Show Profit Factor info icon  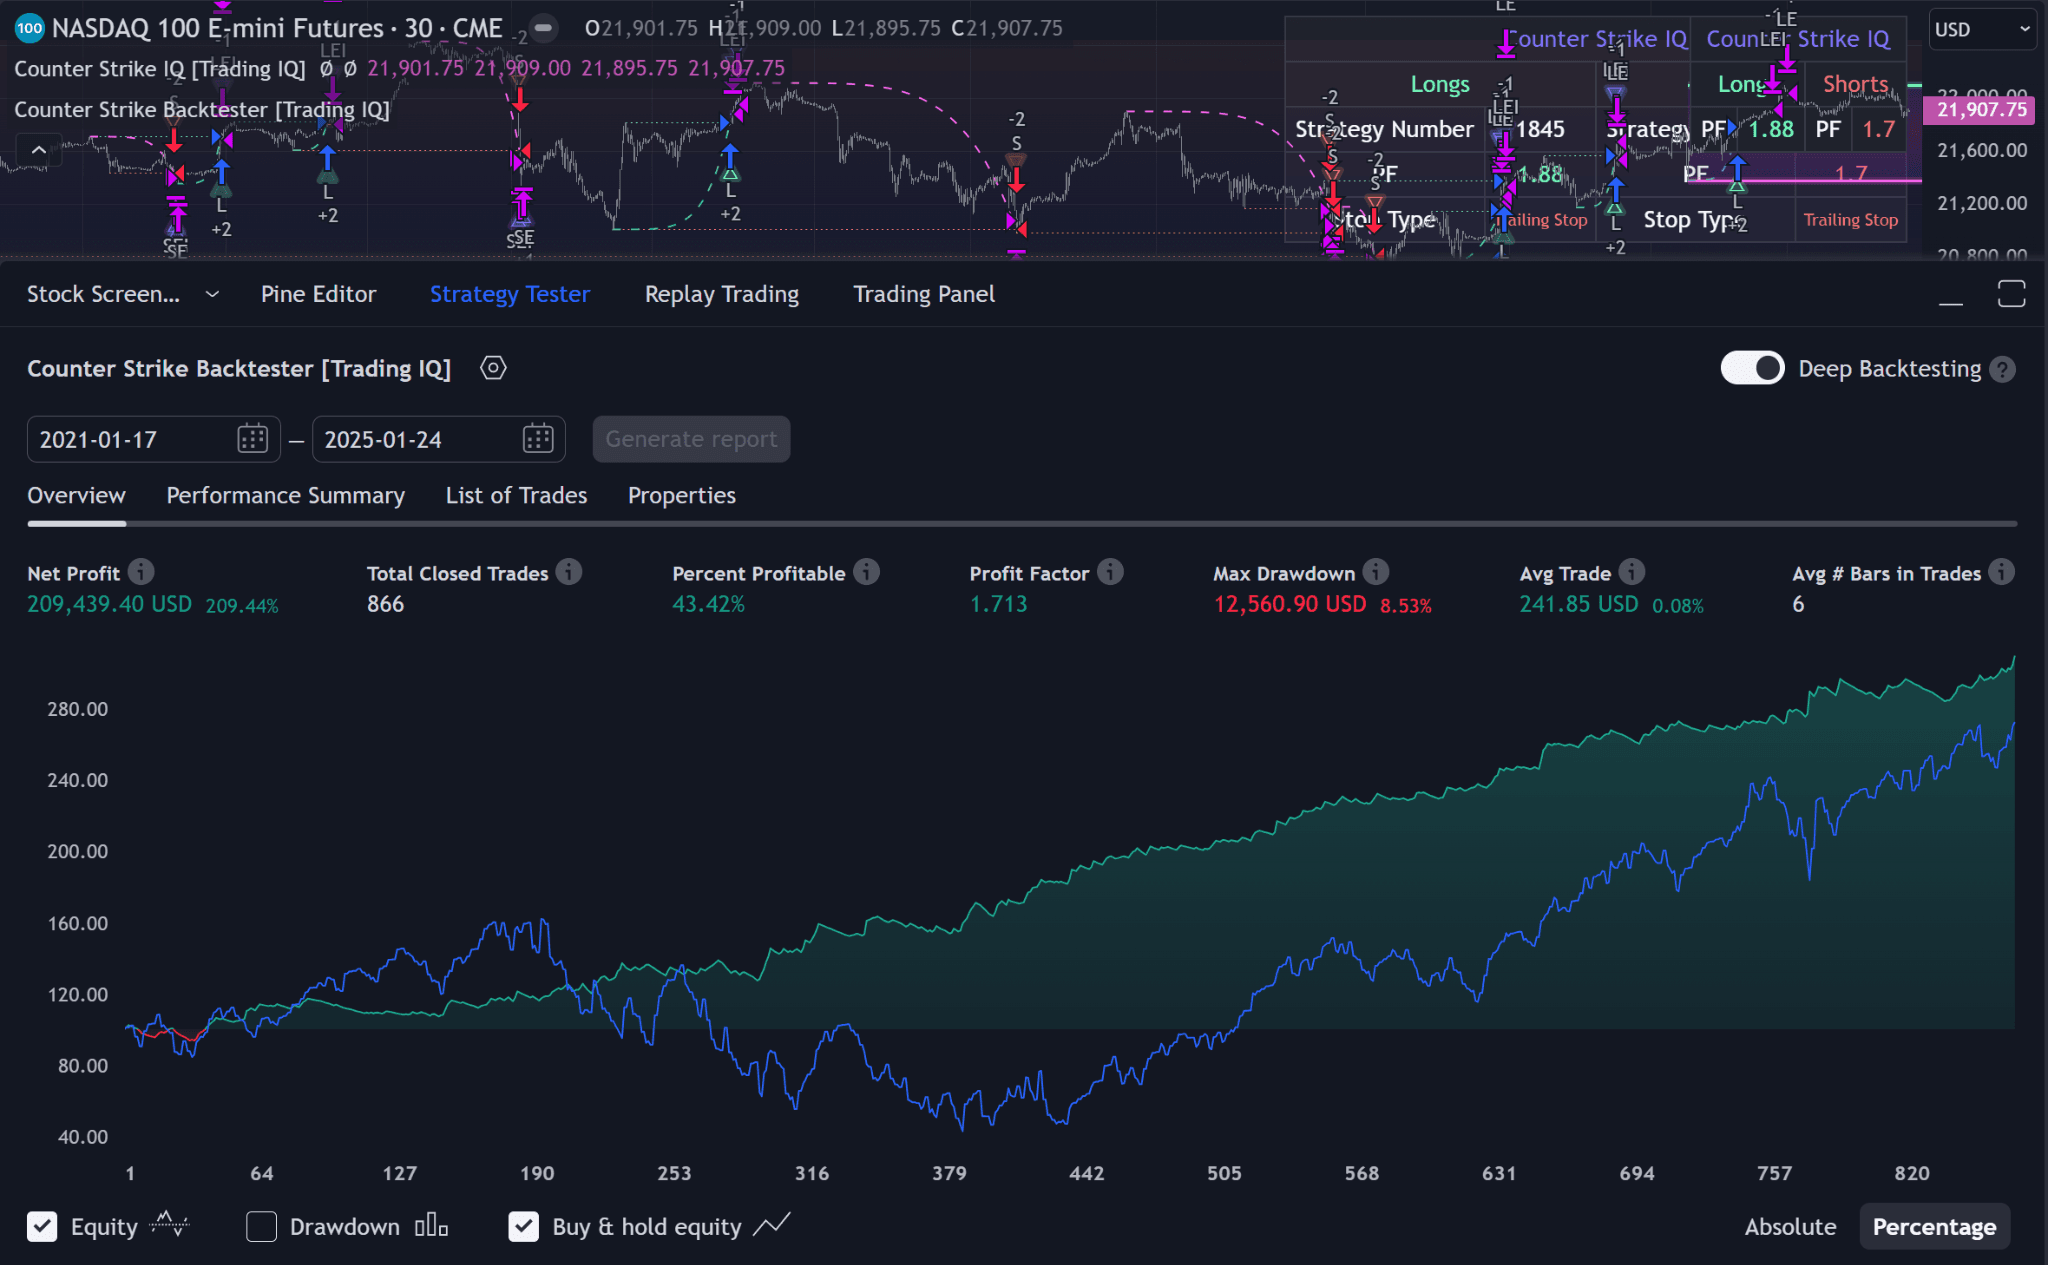click(x=1110, y=572)
